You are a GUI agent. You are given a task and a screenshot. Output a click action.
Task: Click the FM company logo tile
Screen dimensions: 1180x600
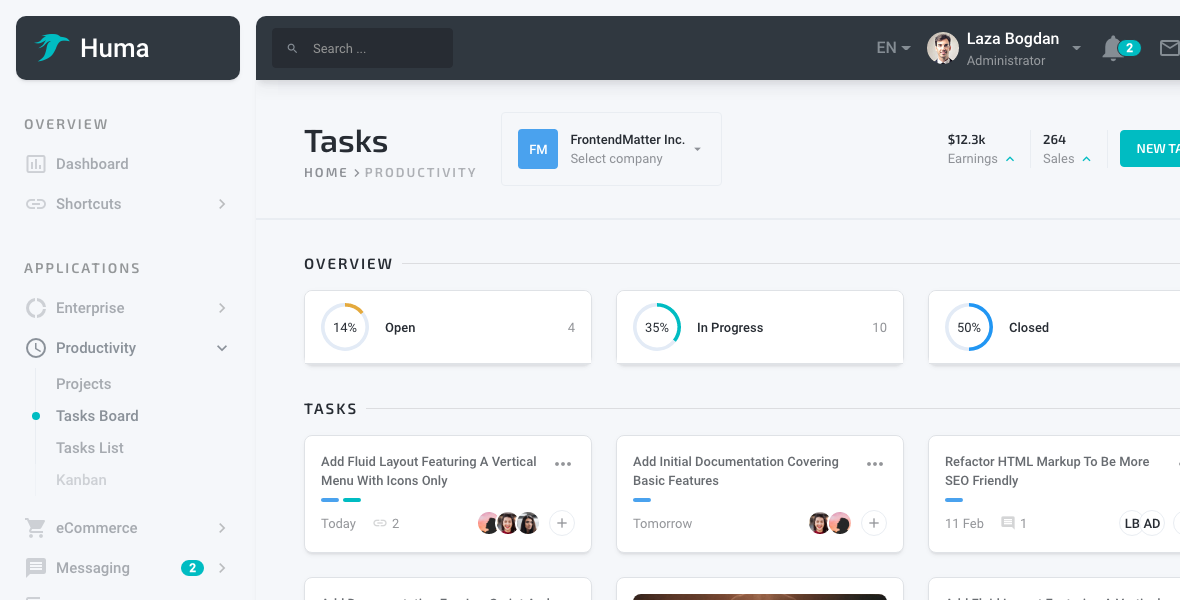pos(537,149)
